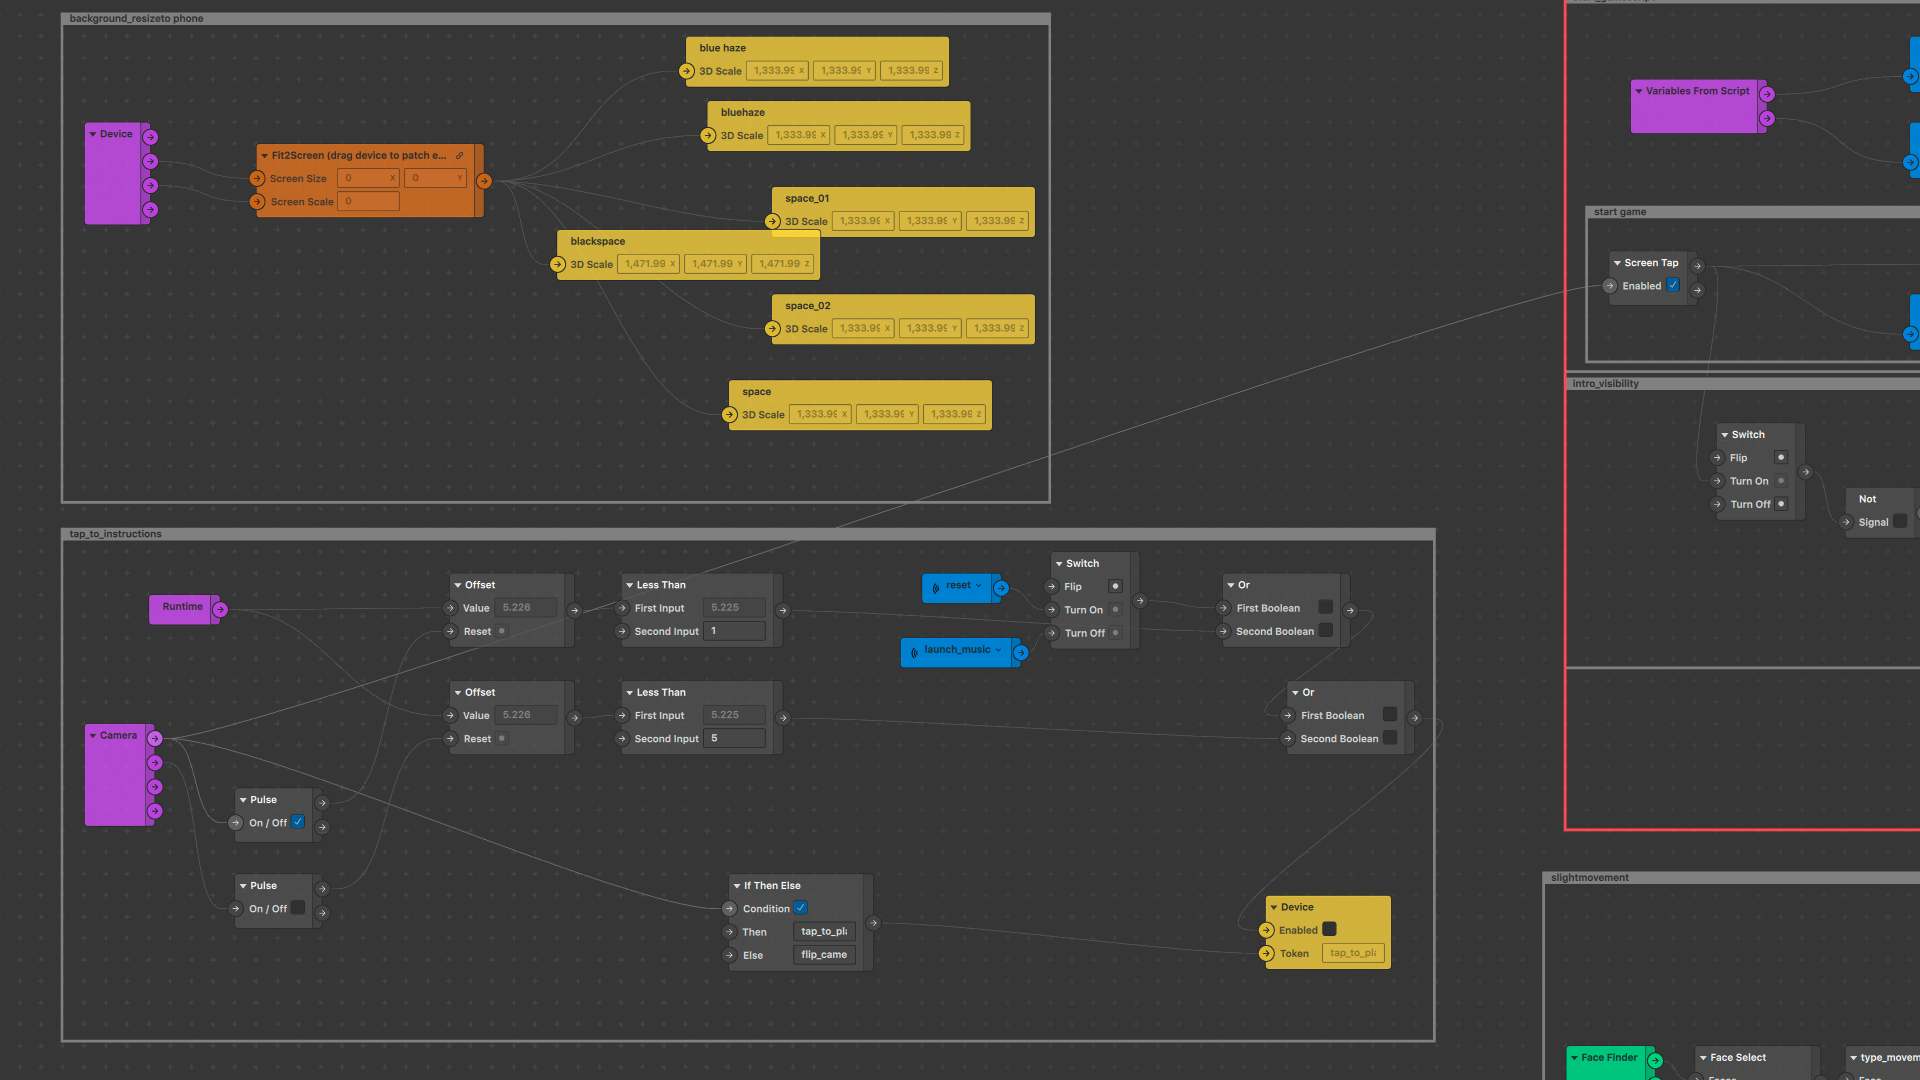This screenshot has height=1080, width=1920.
Task: Click the Fit2Screen patch output port
Action: point(484,181)
